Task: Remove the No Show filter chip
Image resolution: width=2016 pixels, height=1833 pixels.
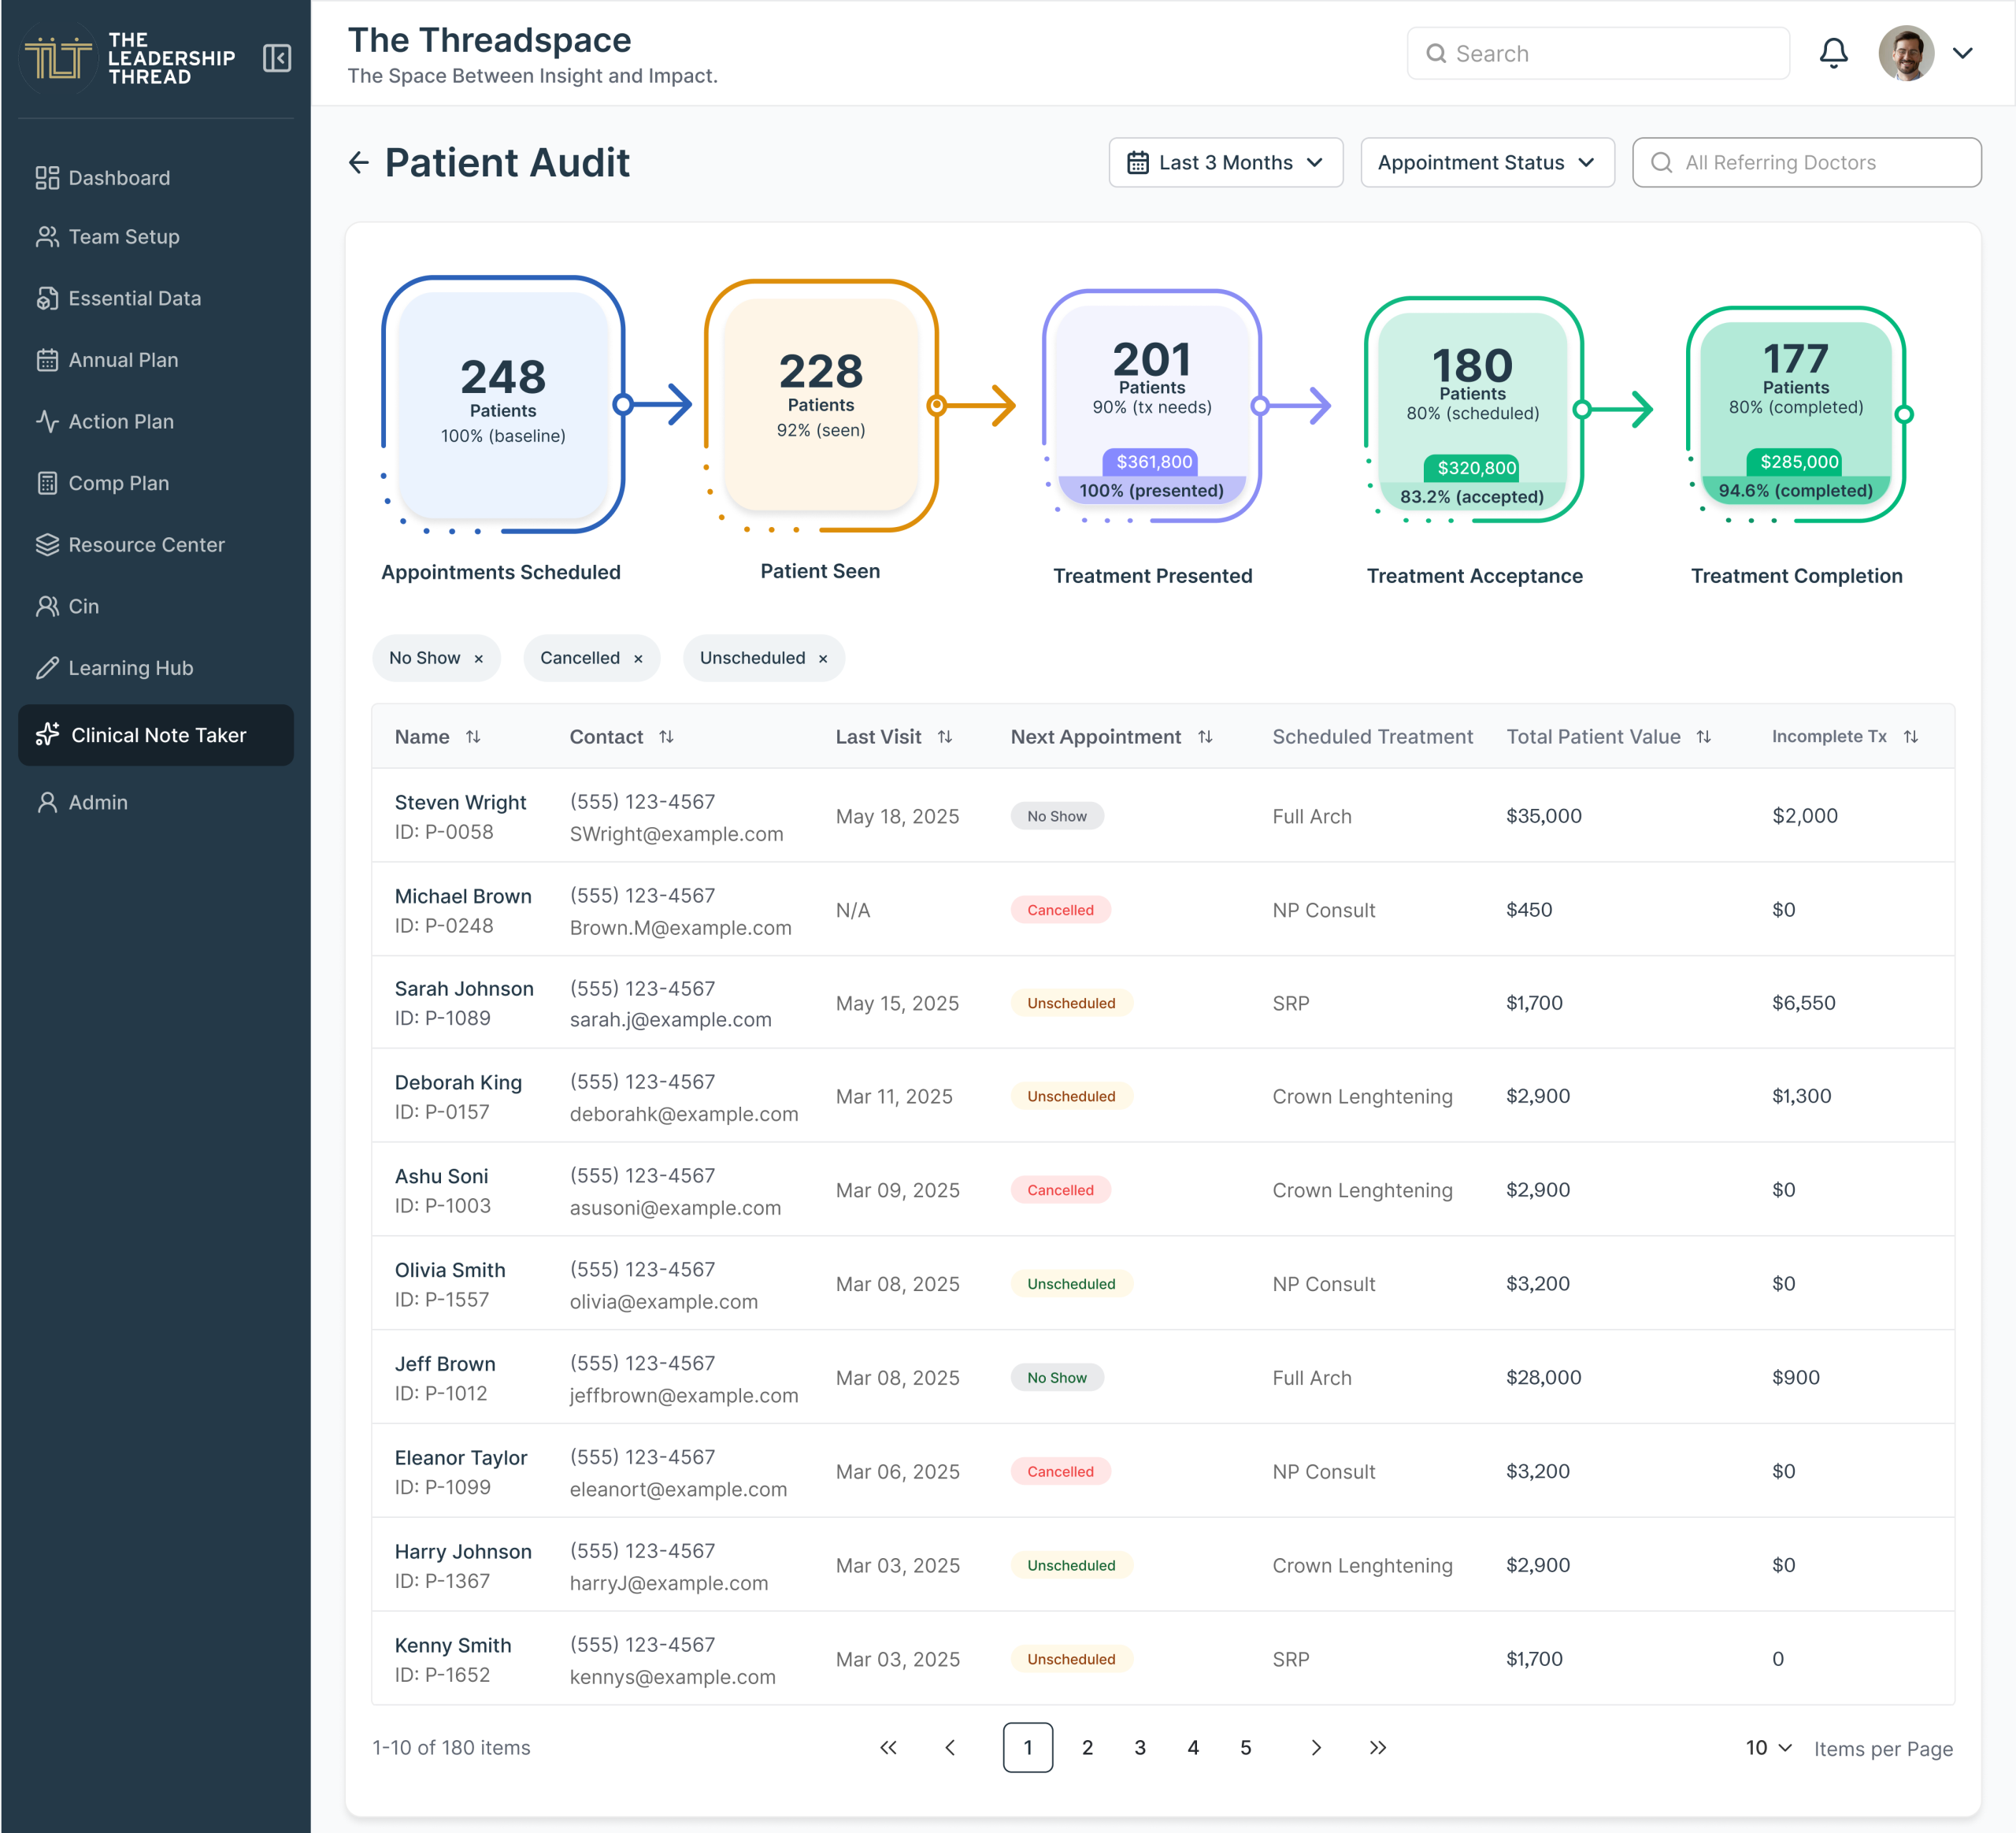Action: click(479, 659)
